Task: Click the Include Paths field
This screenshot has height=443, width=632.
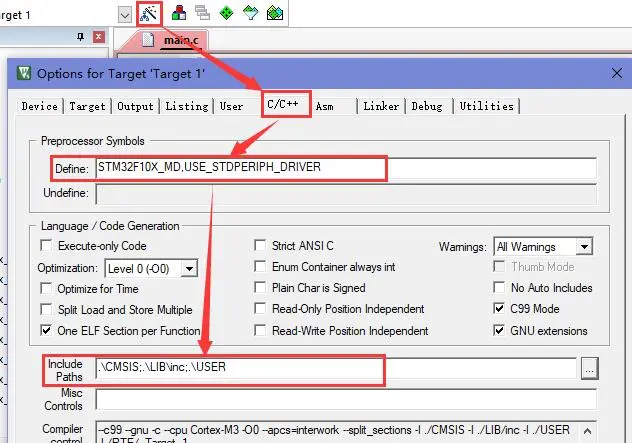Action: coord(336,368)
